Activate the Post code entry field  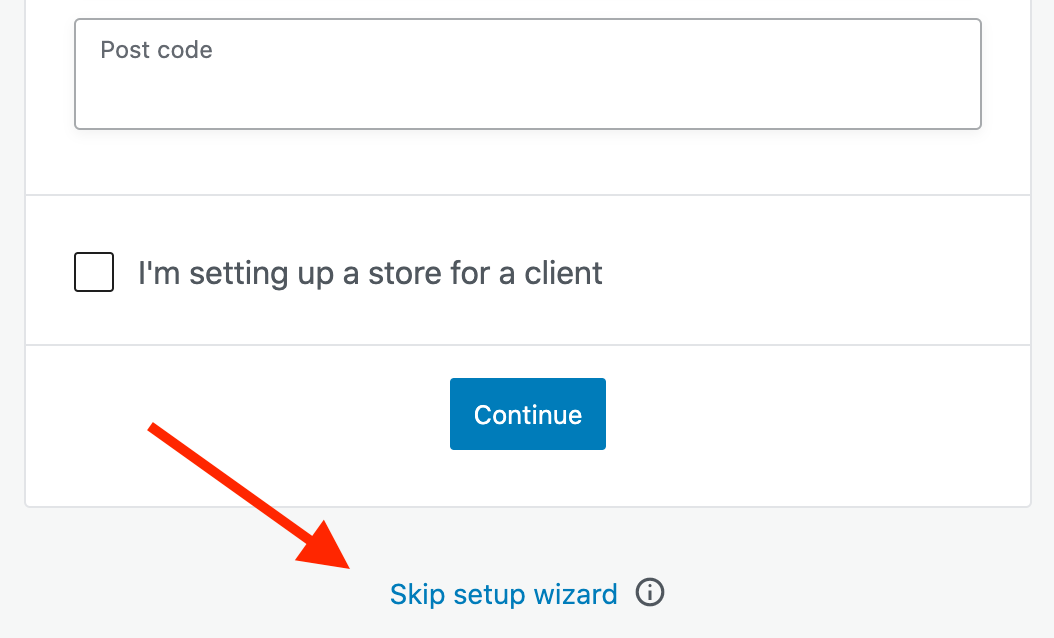[x=527, y=85]
